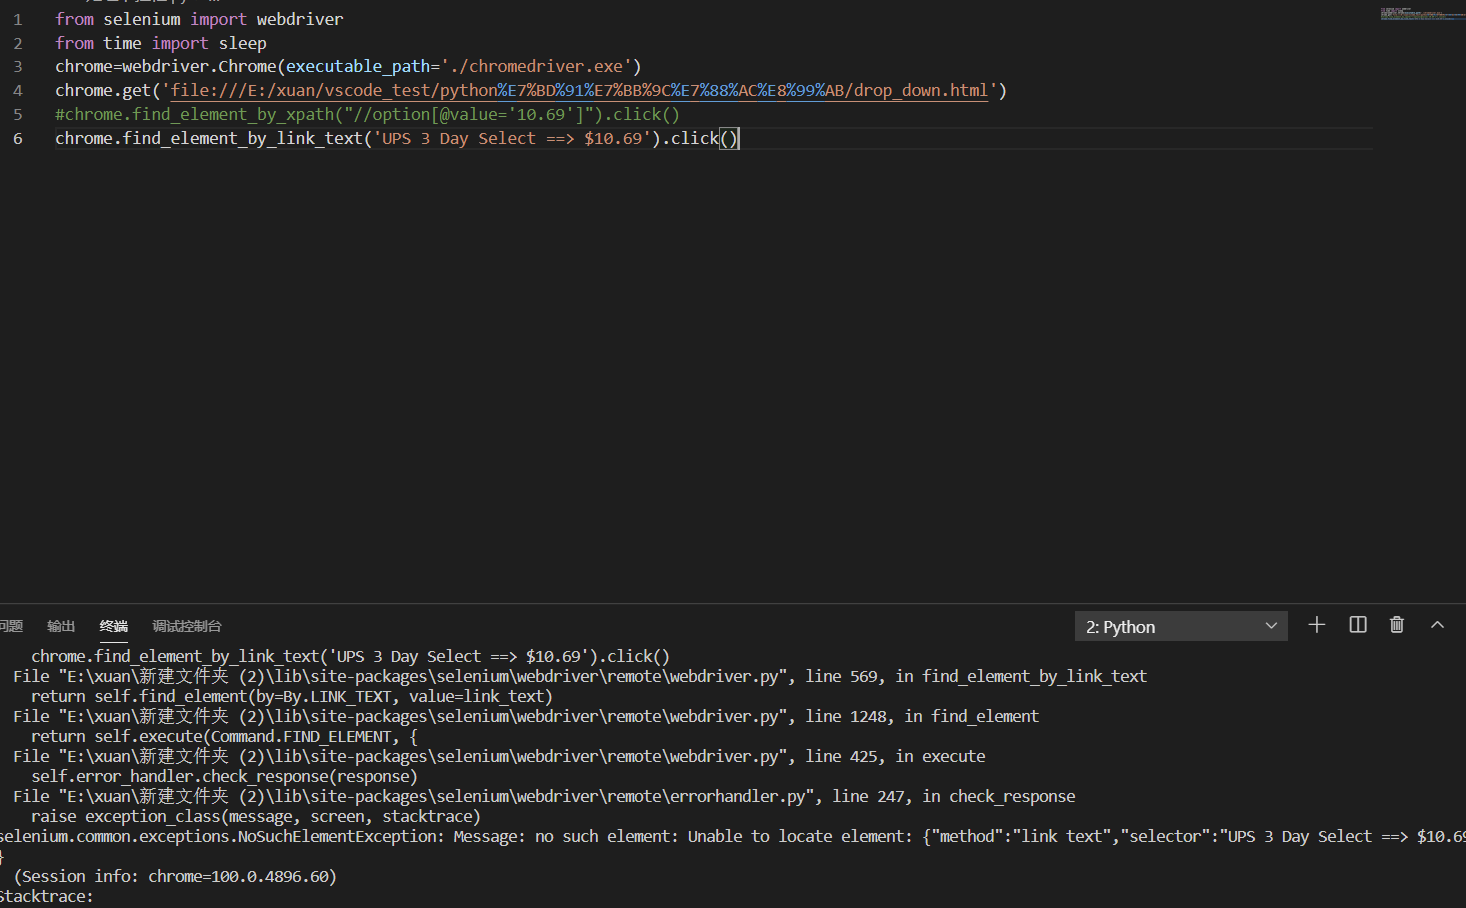Screen dimensions: 1466x908
Task: Switch to the 终端 panel tab
Action: pos(114,626)
